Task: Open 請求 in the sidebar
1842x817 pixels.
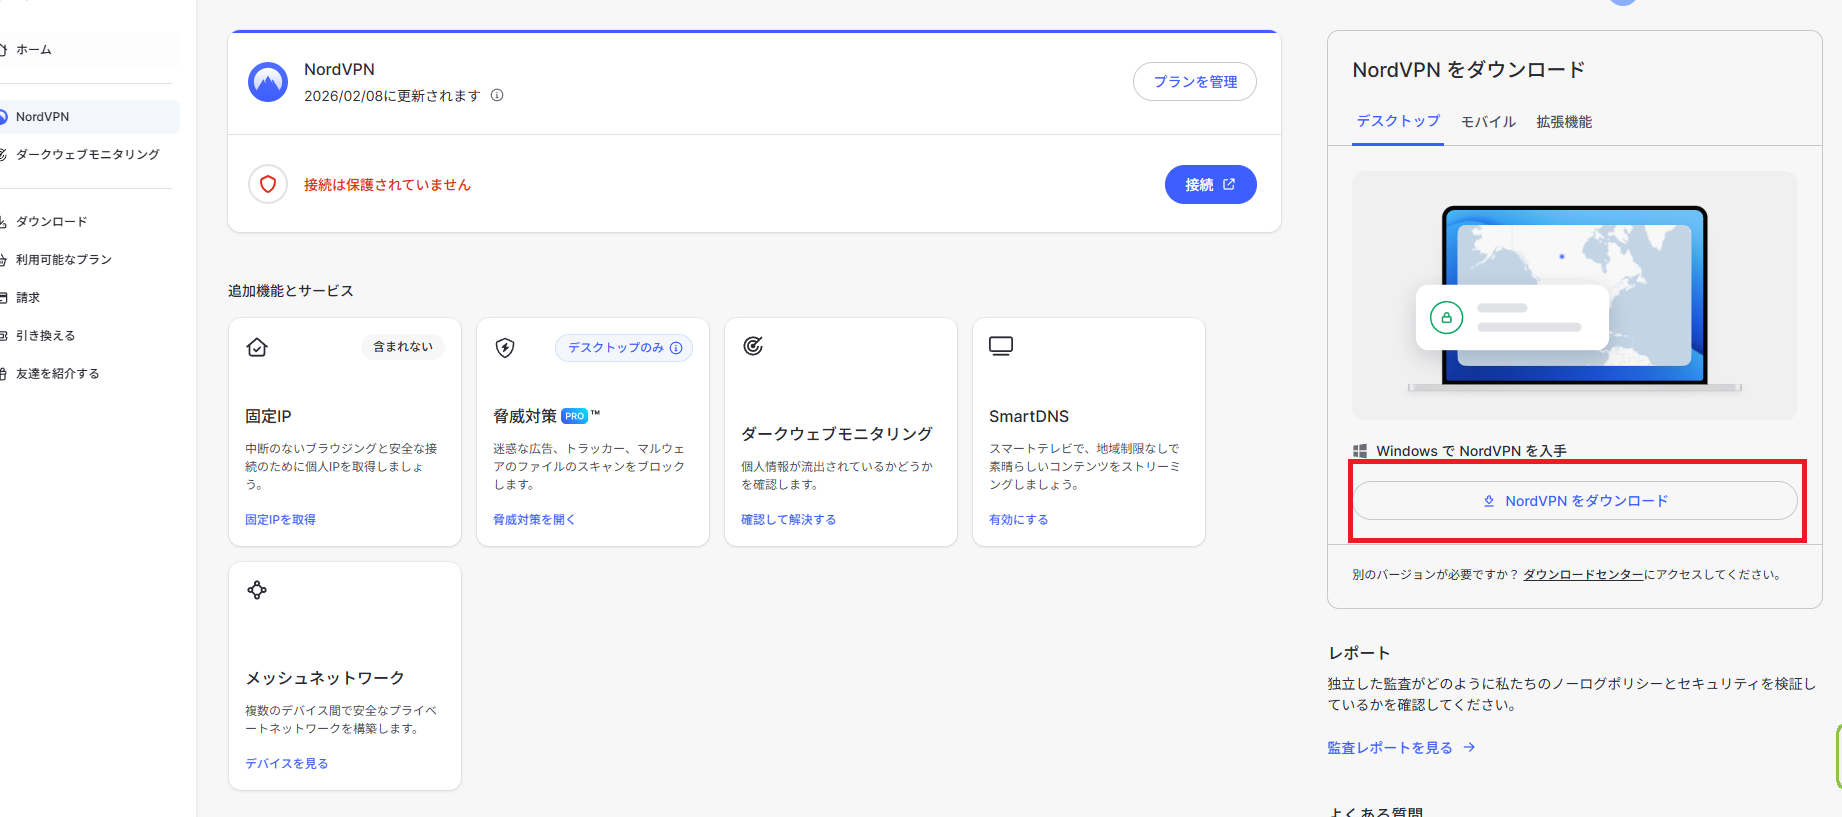Action: coord(28,298)
